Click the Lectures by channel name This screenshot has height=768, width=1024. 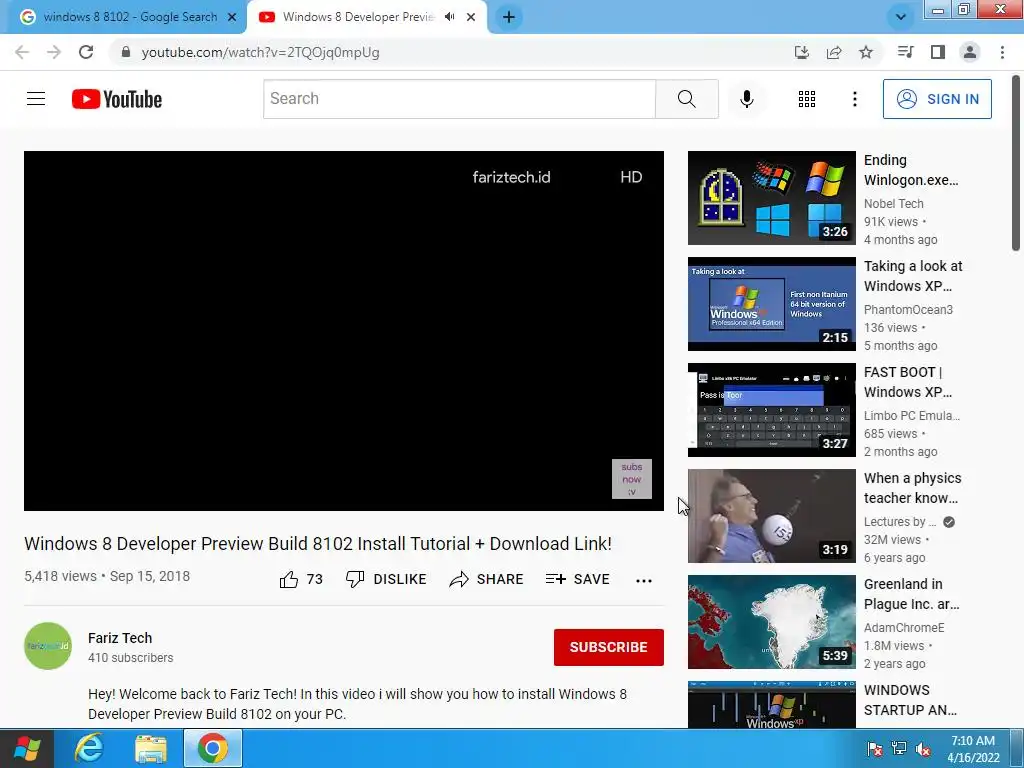(x=900, y=522)
